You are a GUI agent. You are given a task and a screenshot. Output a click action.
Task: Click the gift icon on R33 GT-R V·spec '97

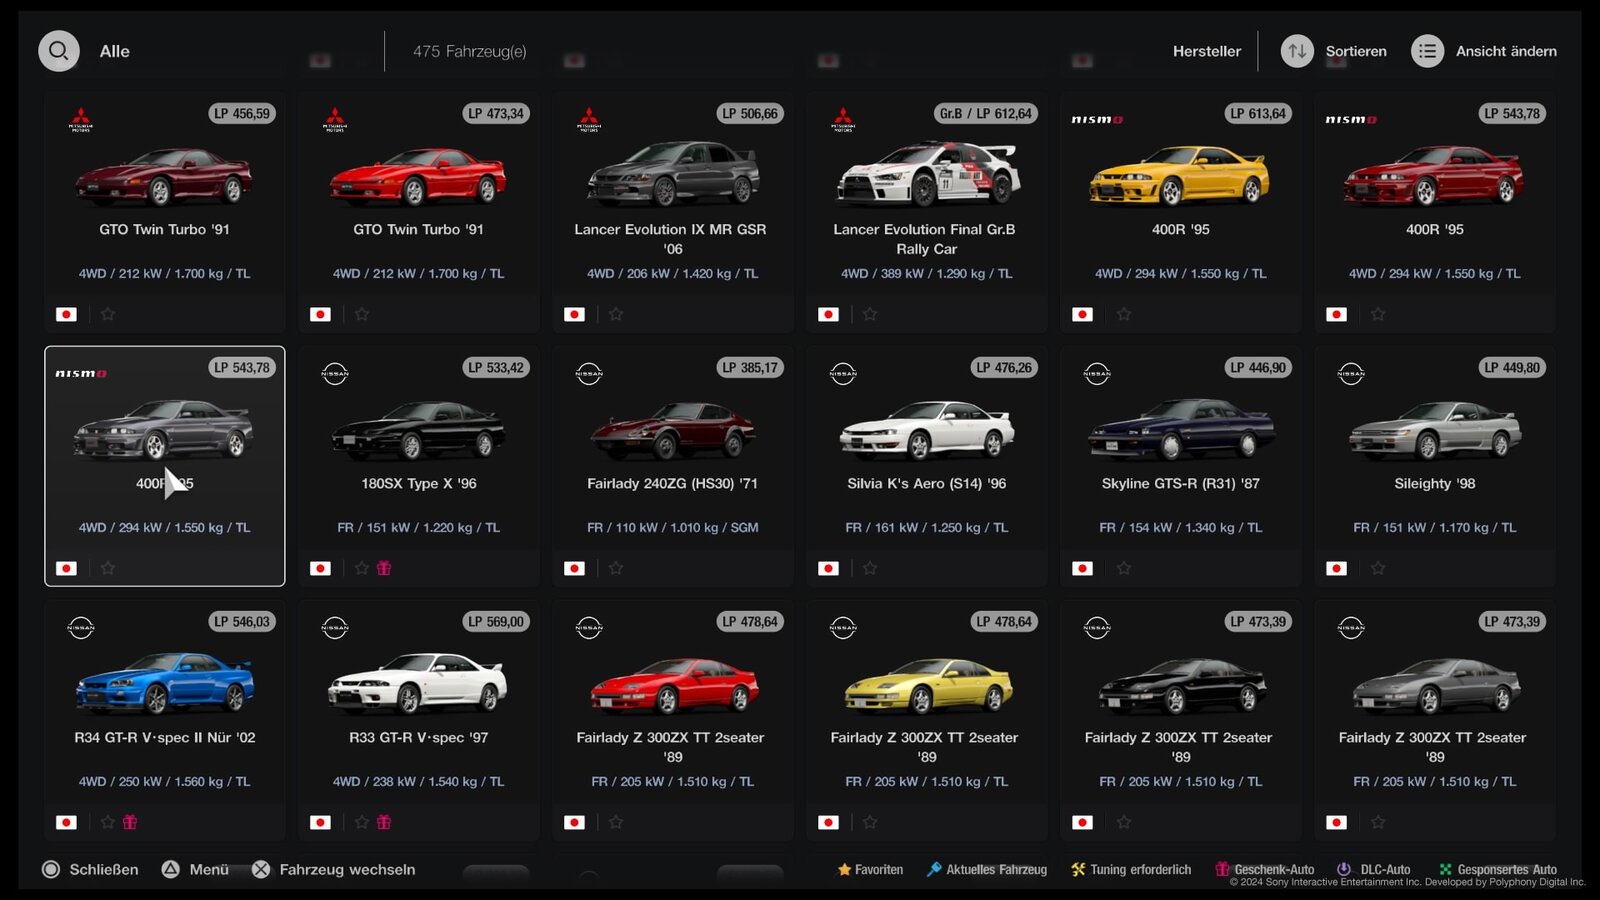point(384,822)
